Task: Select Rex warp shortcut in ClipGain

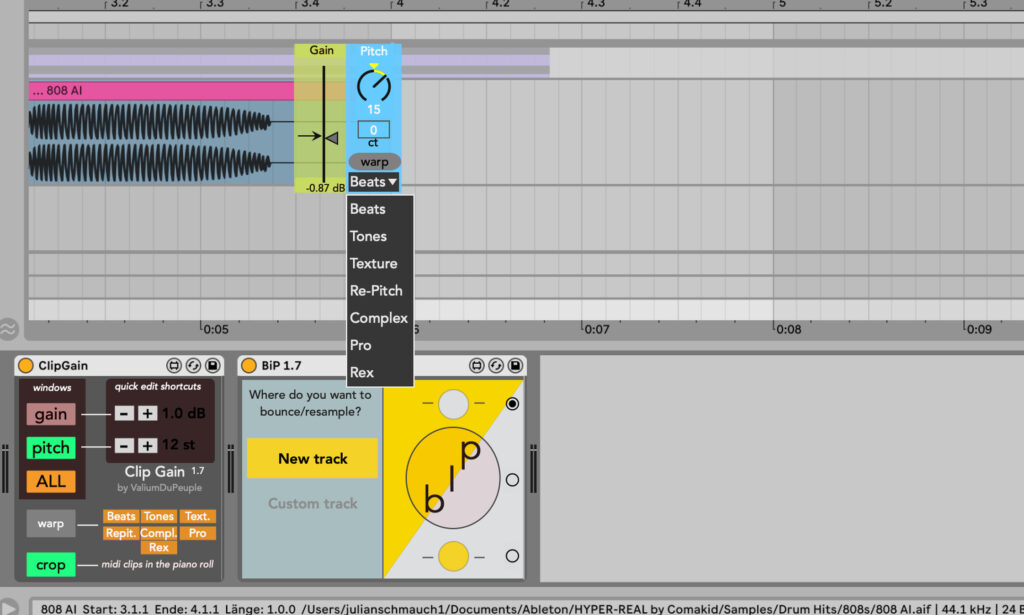Action: [x=159, y=548]
